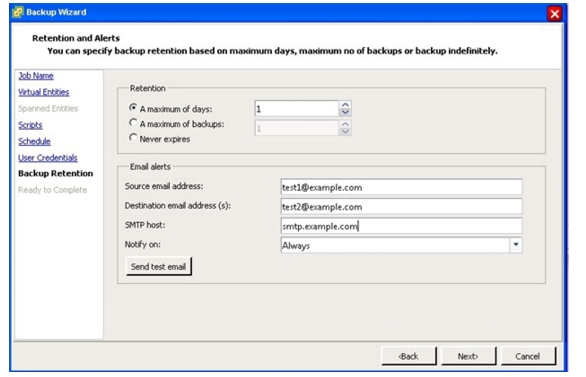Click the 'Retention' group label
The height and width of the screenshot is (377, 586).
tap(148, 88)
